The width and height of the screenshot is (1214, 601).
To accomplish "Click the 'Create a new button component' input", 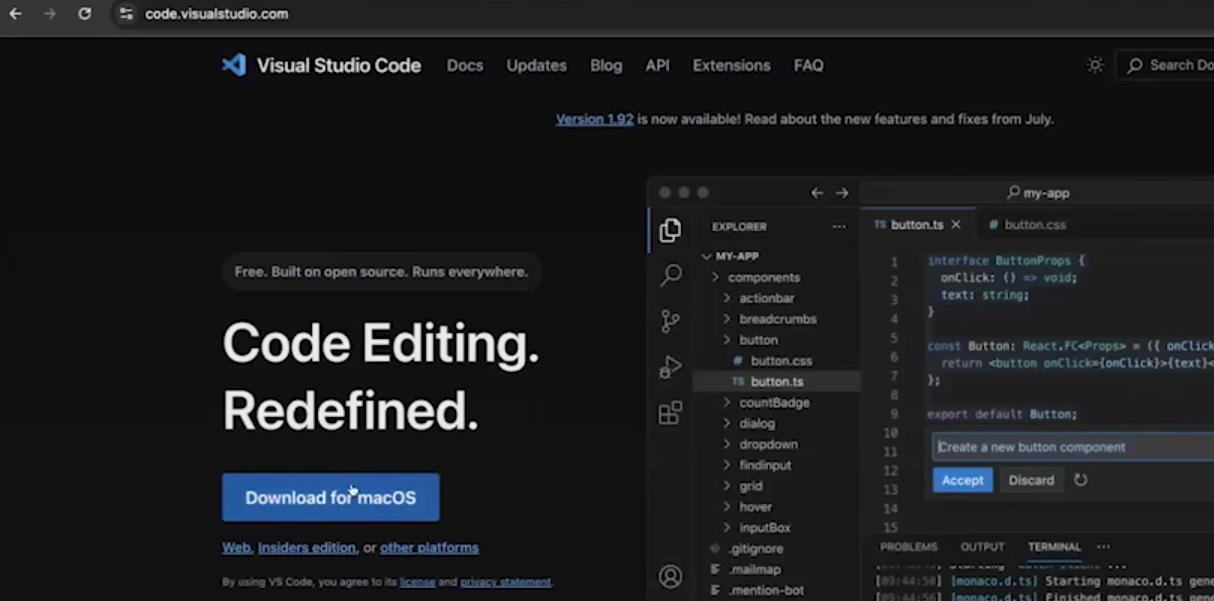I will pyautogui.click(x=1073, y=447).
